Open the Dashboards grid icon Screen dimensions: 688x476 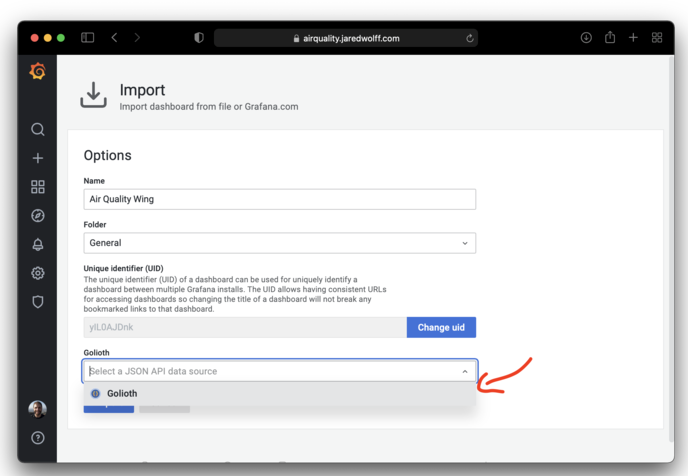[x=38, y=187]
